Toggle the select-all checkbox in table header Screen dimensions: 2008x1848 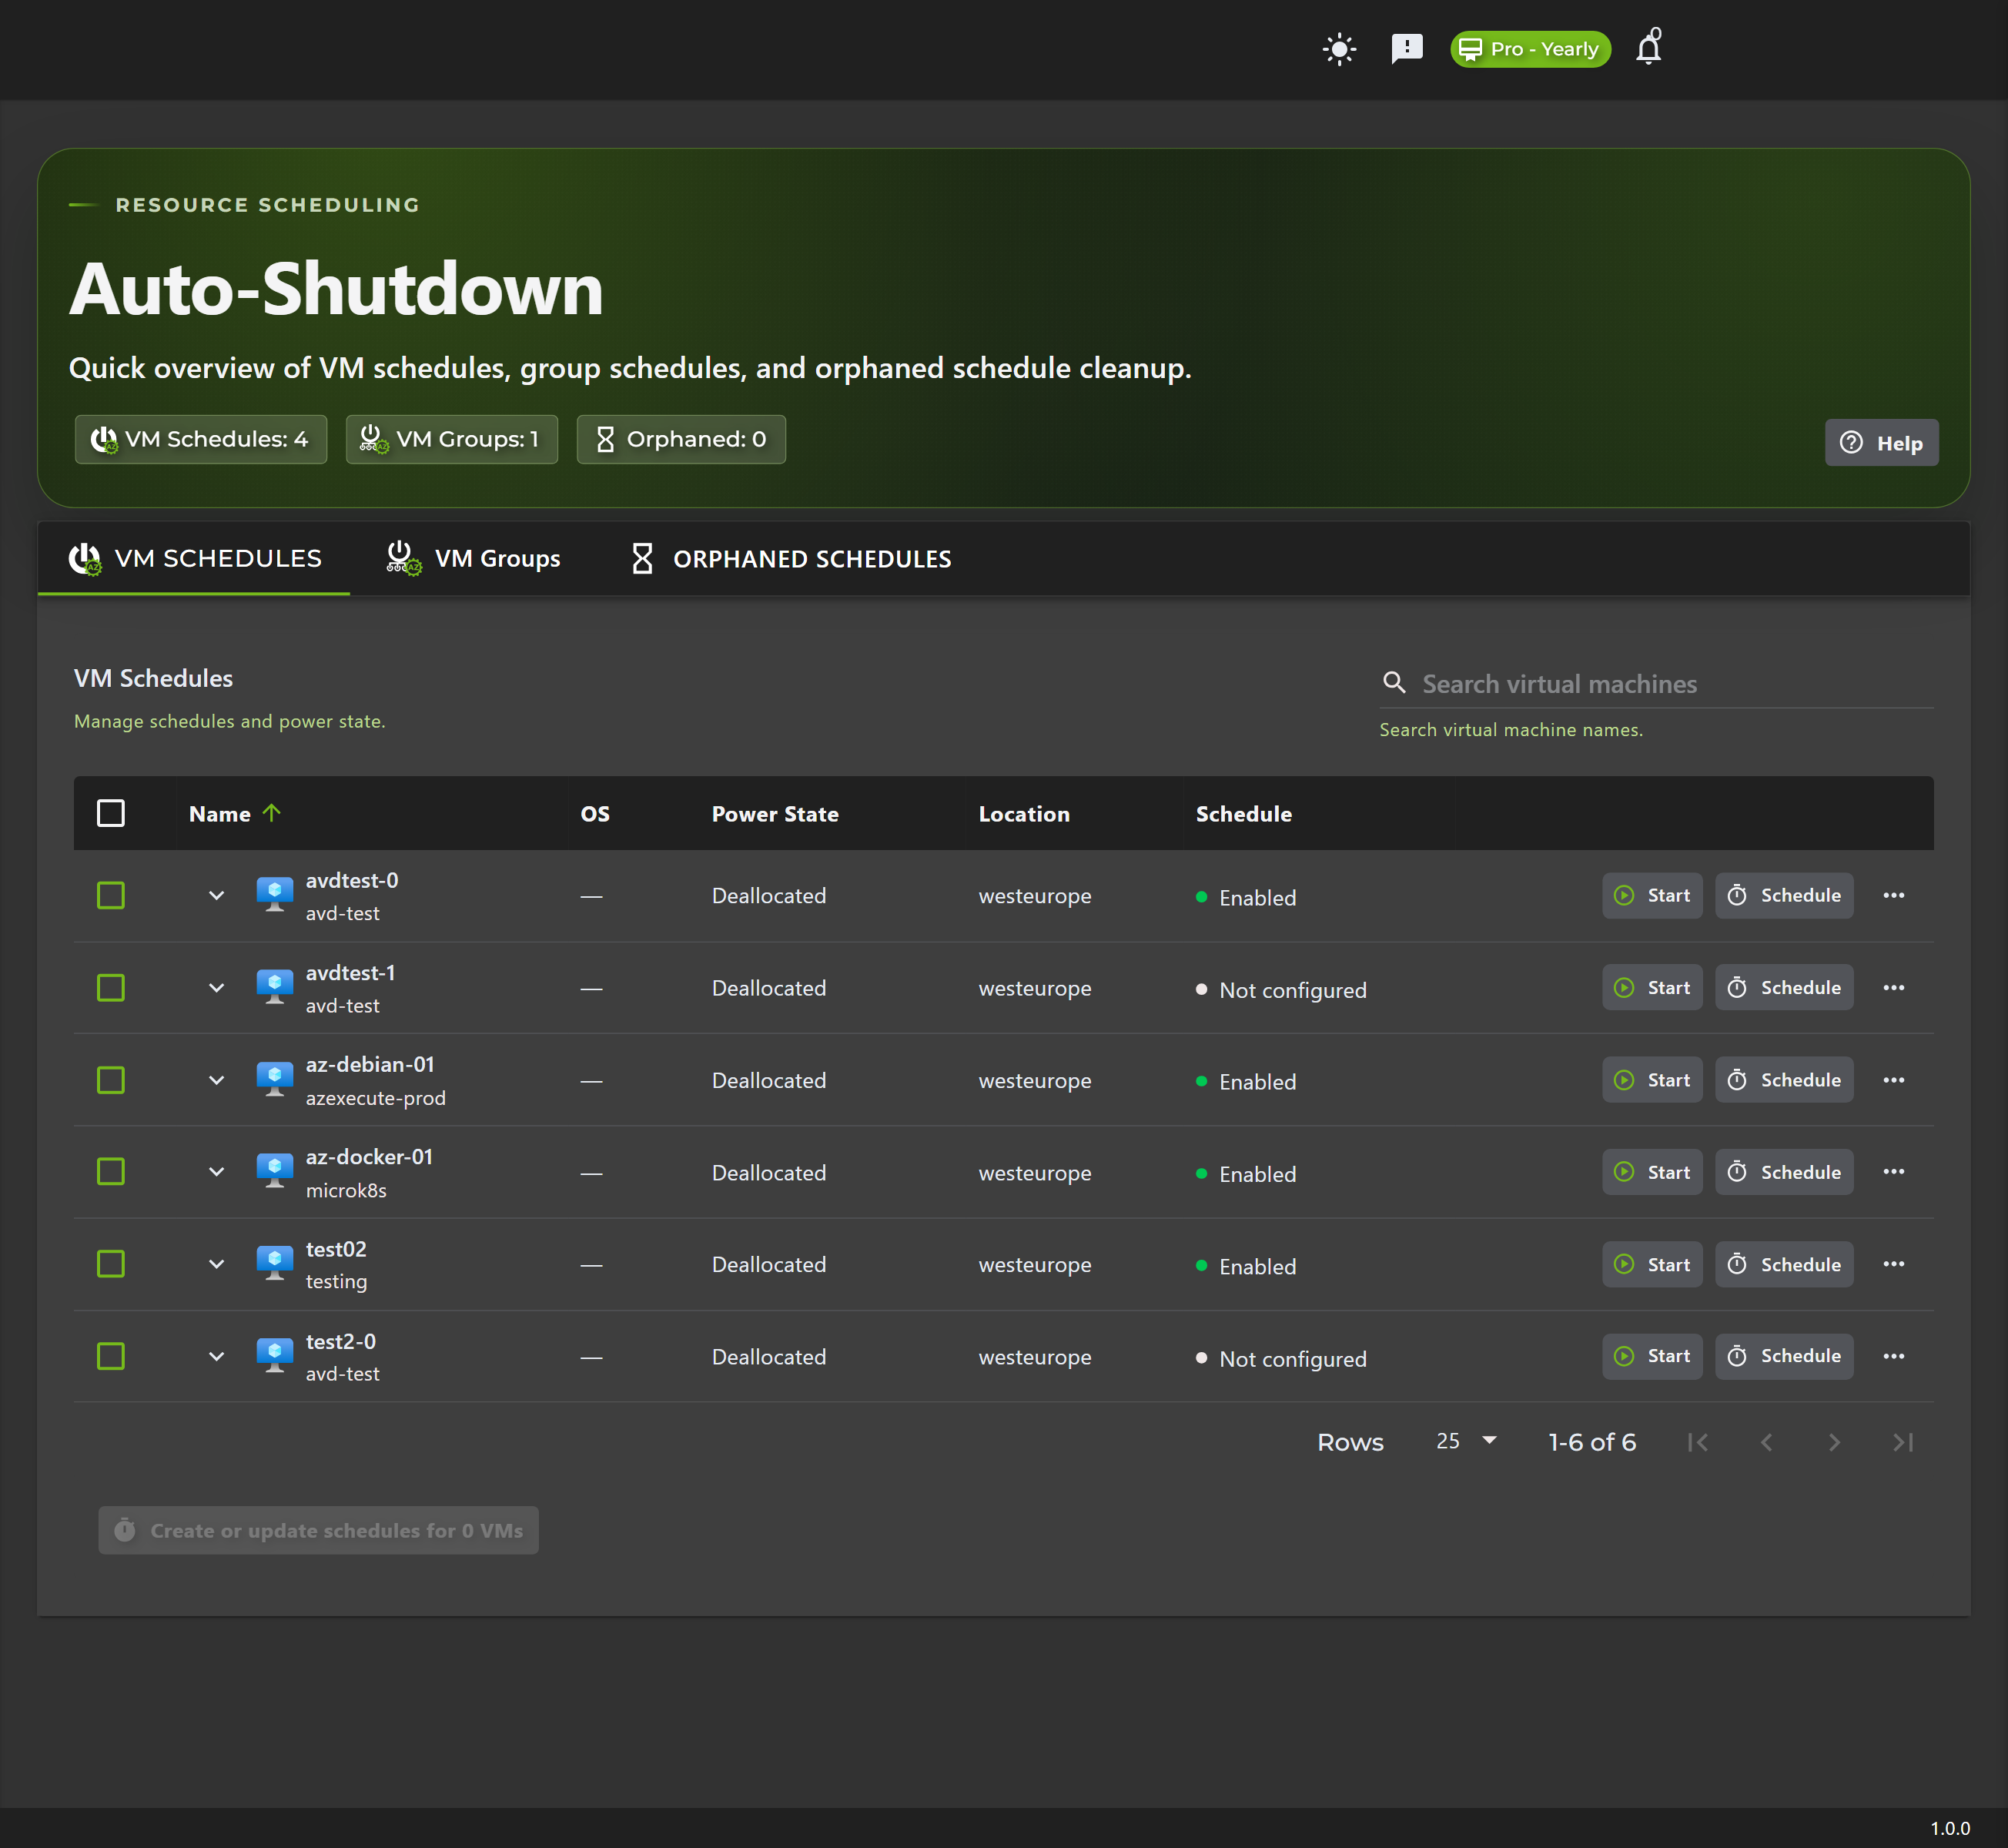(111, 813)
